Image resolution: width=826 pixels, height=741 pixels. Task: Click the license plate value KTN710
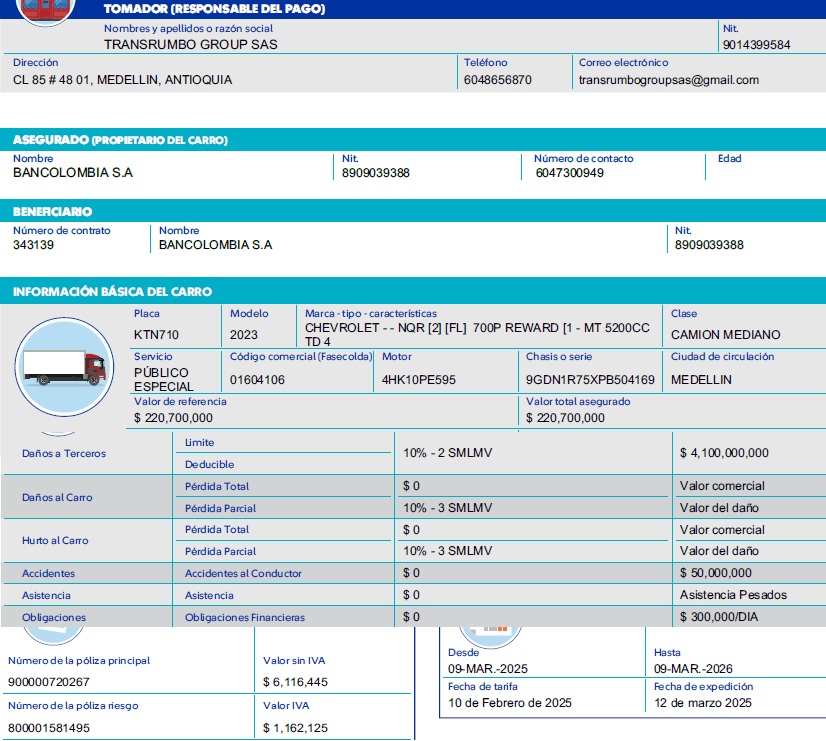click(156, 335)
